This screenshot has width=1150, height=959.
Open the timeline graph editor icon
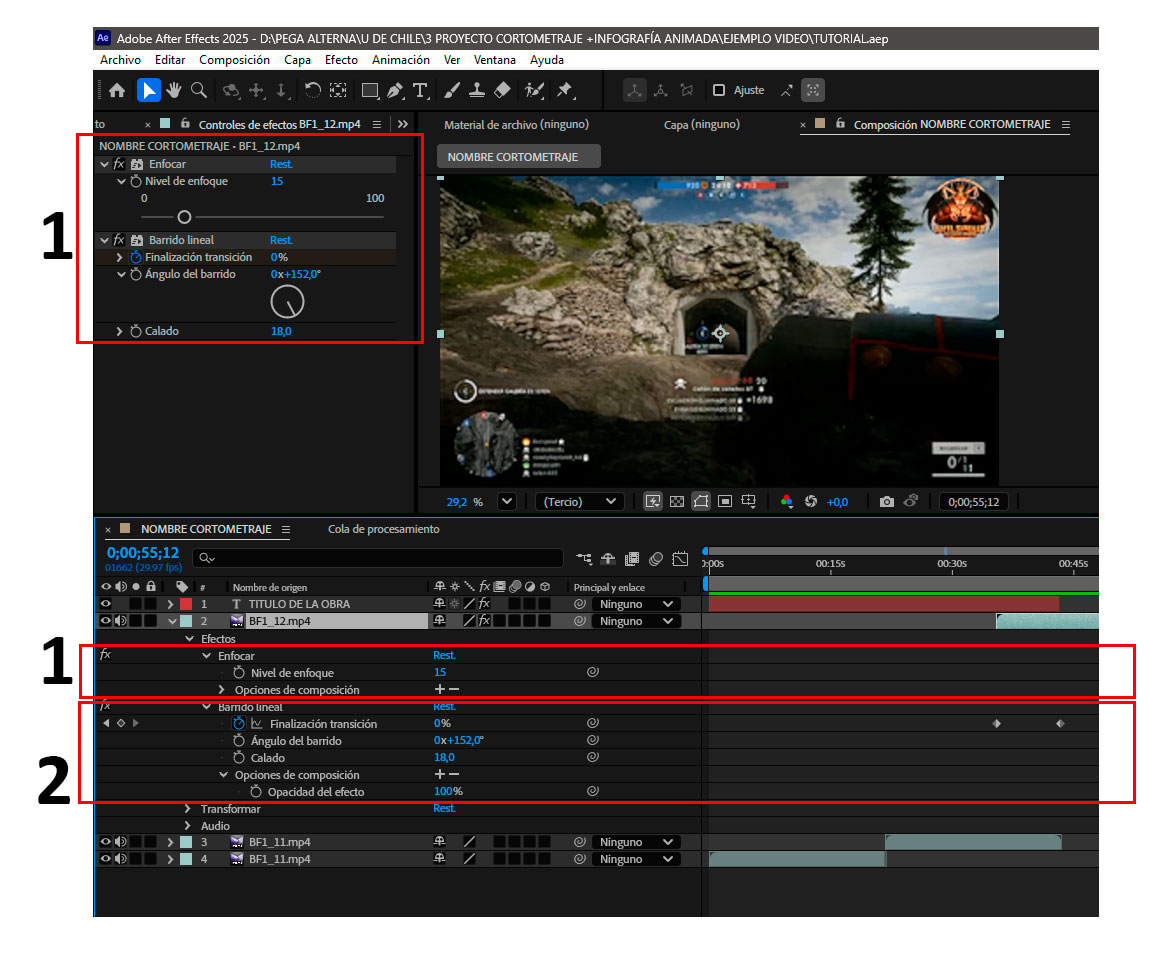pyautogui.click(x=680, y=559)
